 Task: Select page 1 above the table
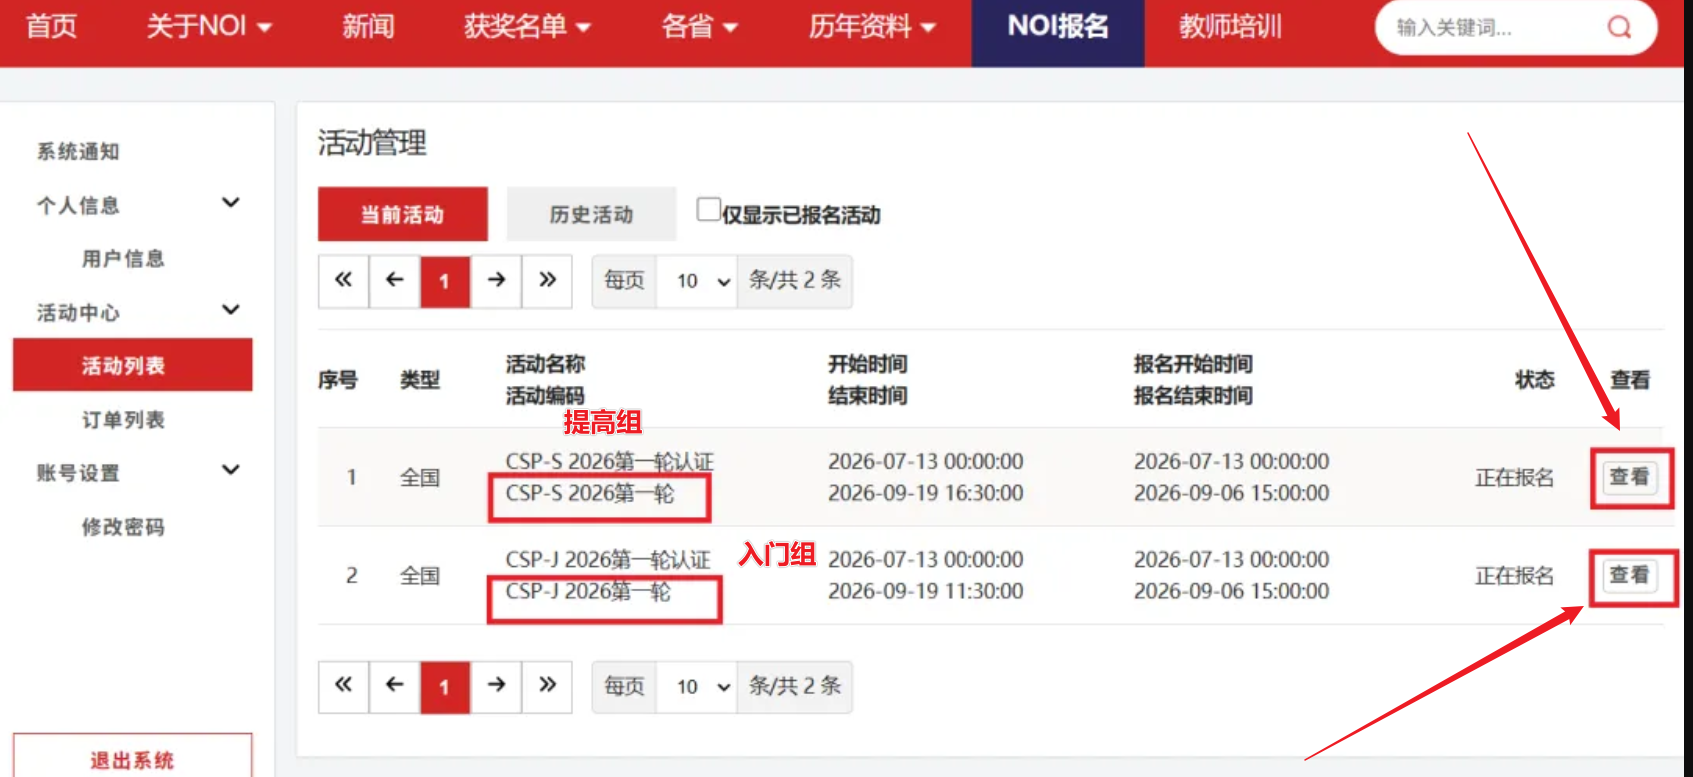tap(445, 281)
